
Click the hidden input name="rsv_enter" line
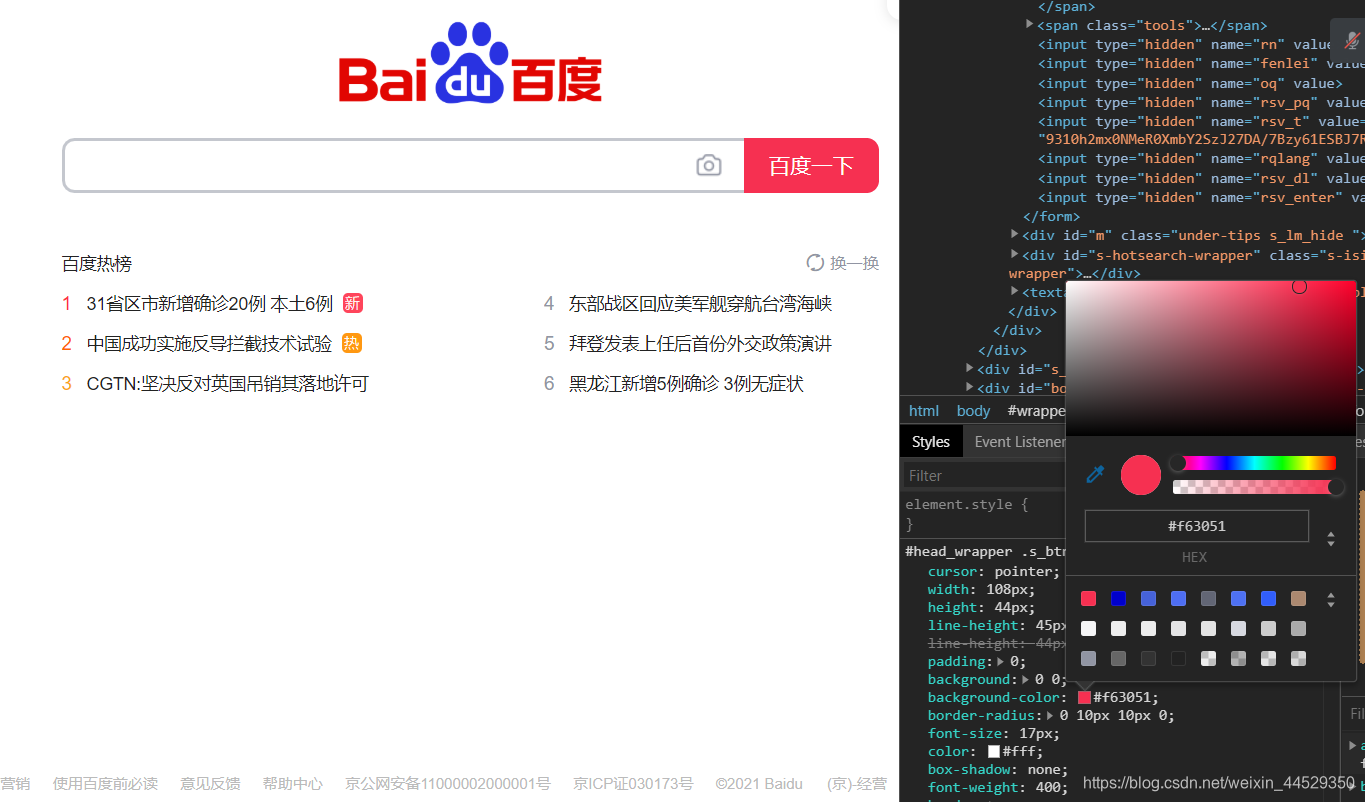[x=1201, y=197]
